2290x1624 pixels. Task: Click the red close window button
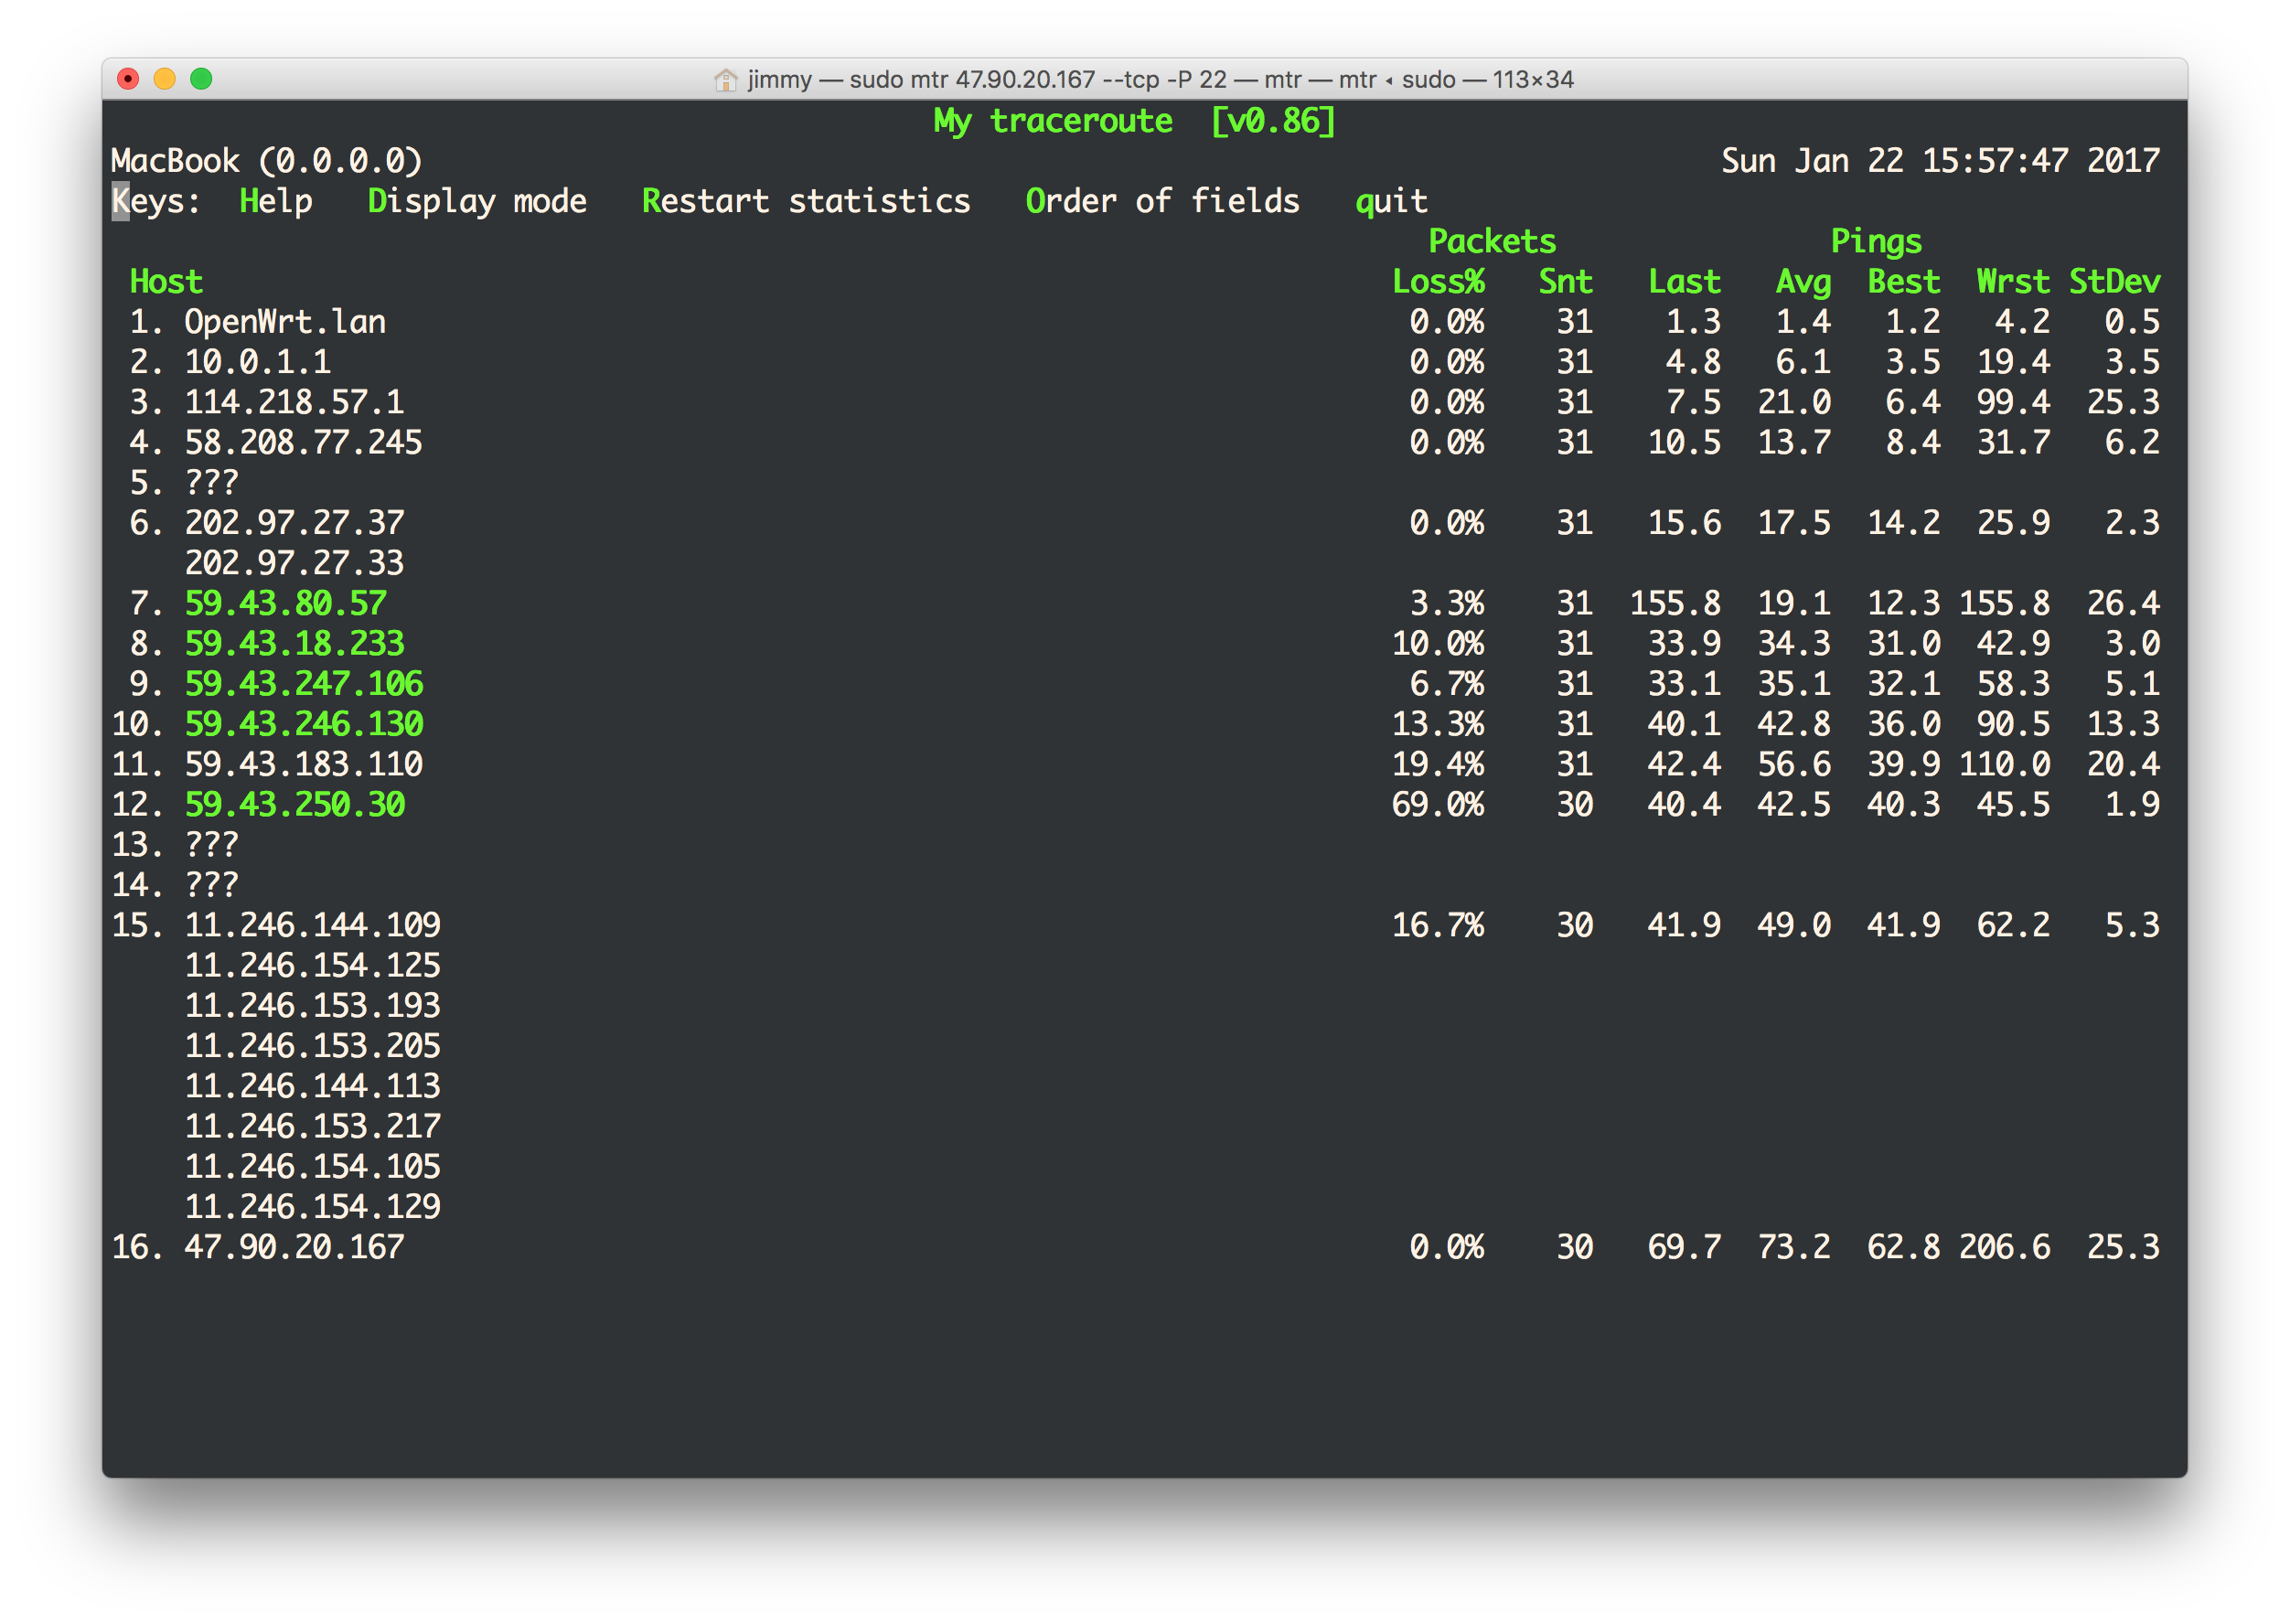pyautogui.click(x=128, y=79)
